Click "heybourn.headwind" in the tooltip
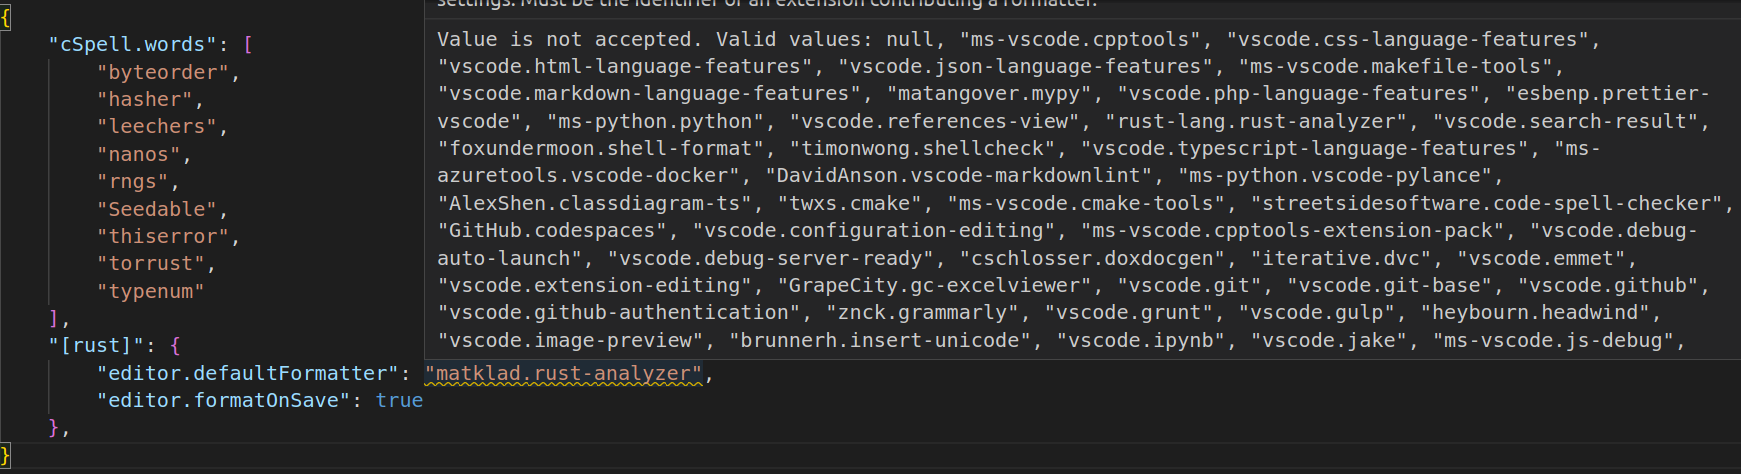 pos(1535,312)
